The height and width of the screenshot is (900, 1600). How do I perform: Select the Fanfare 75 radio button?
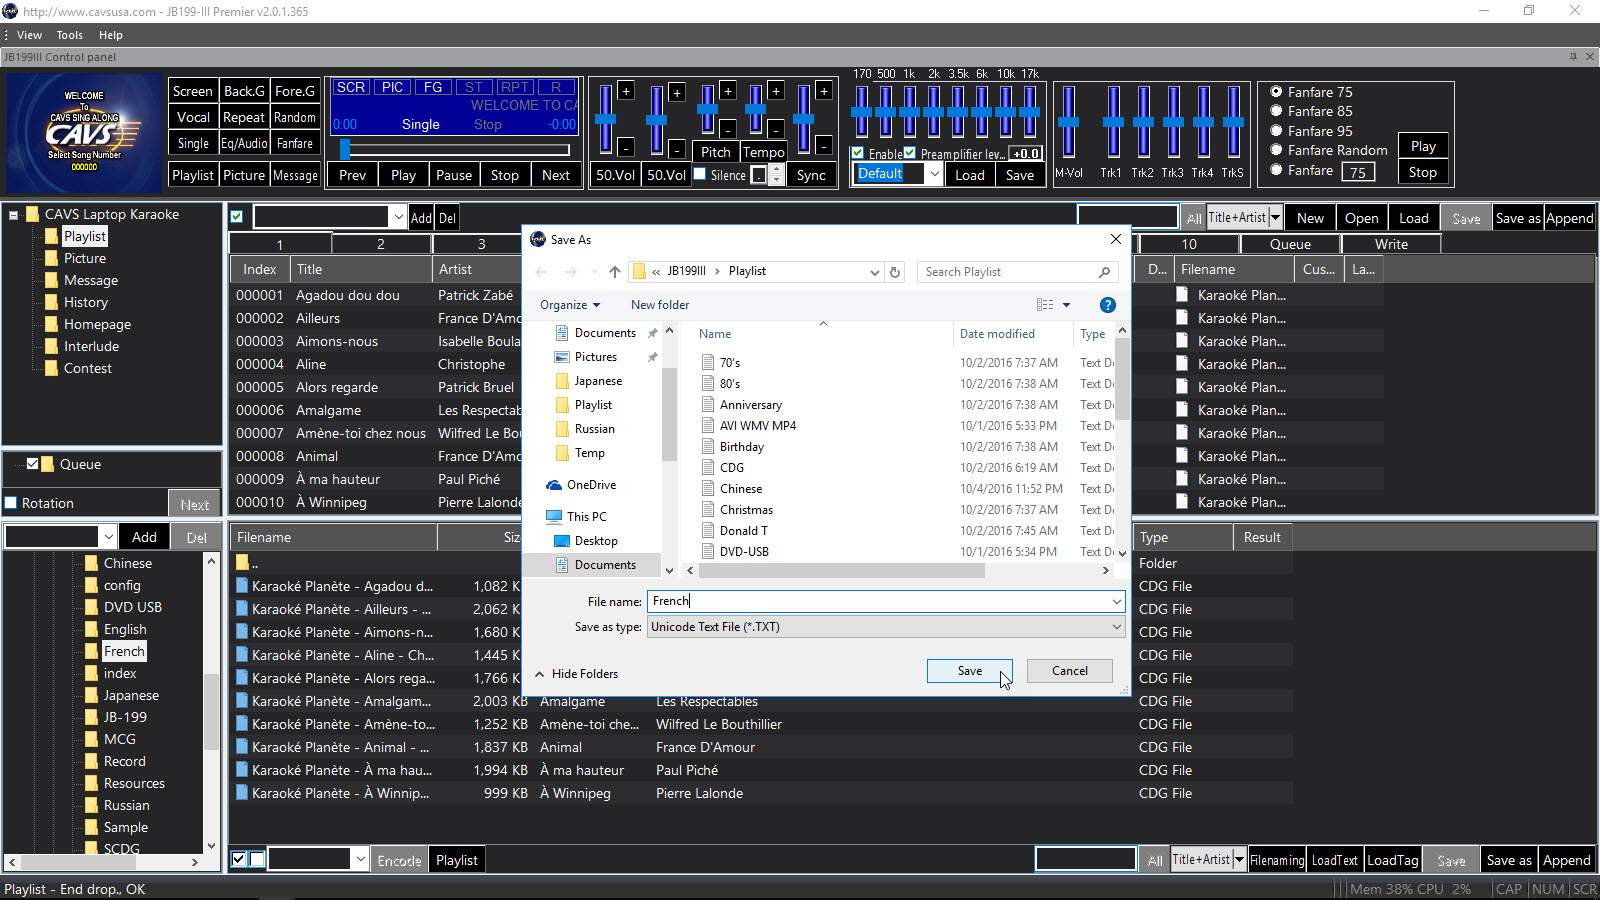(1276, 92)
